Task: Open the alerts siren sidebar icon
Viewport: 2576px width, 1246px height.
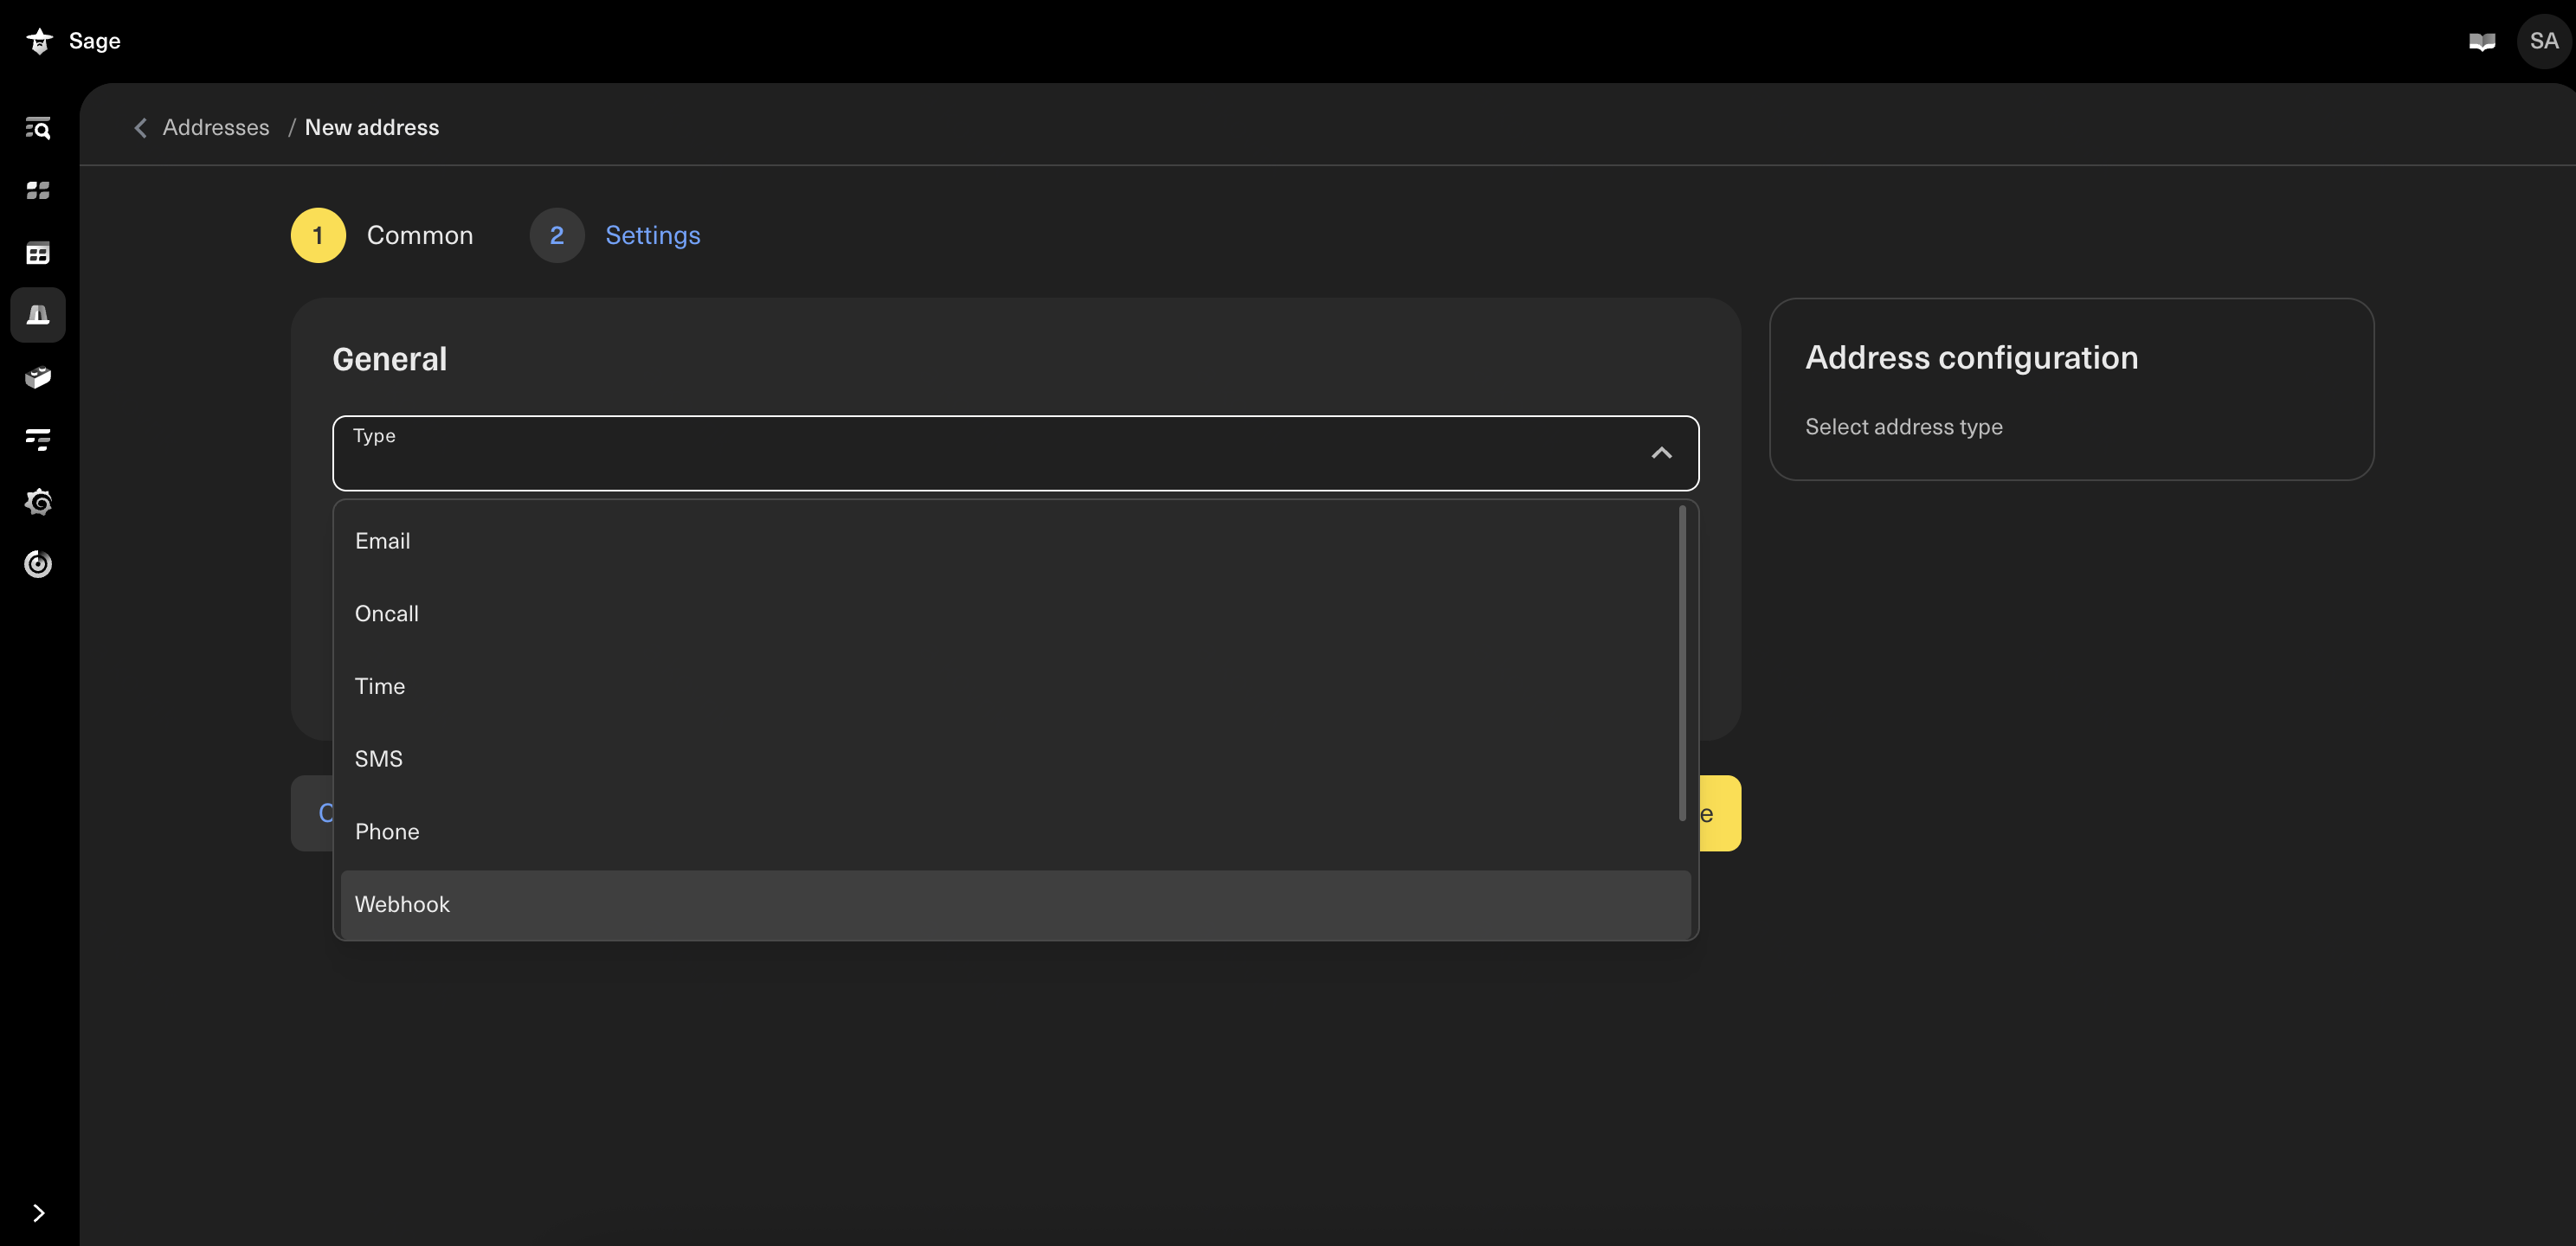Action: tap(38, 315)
